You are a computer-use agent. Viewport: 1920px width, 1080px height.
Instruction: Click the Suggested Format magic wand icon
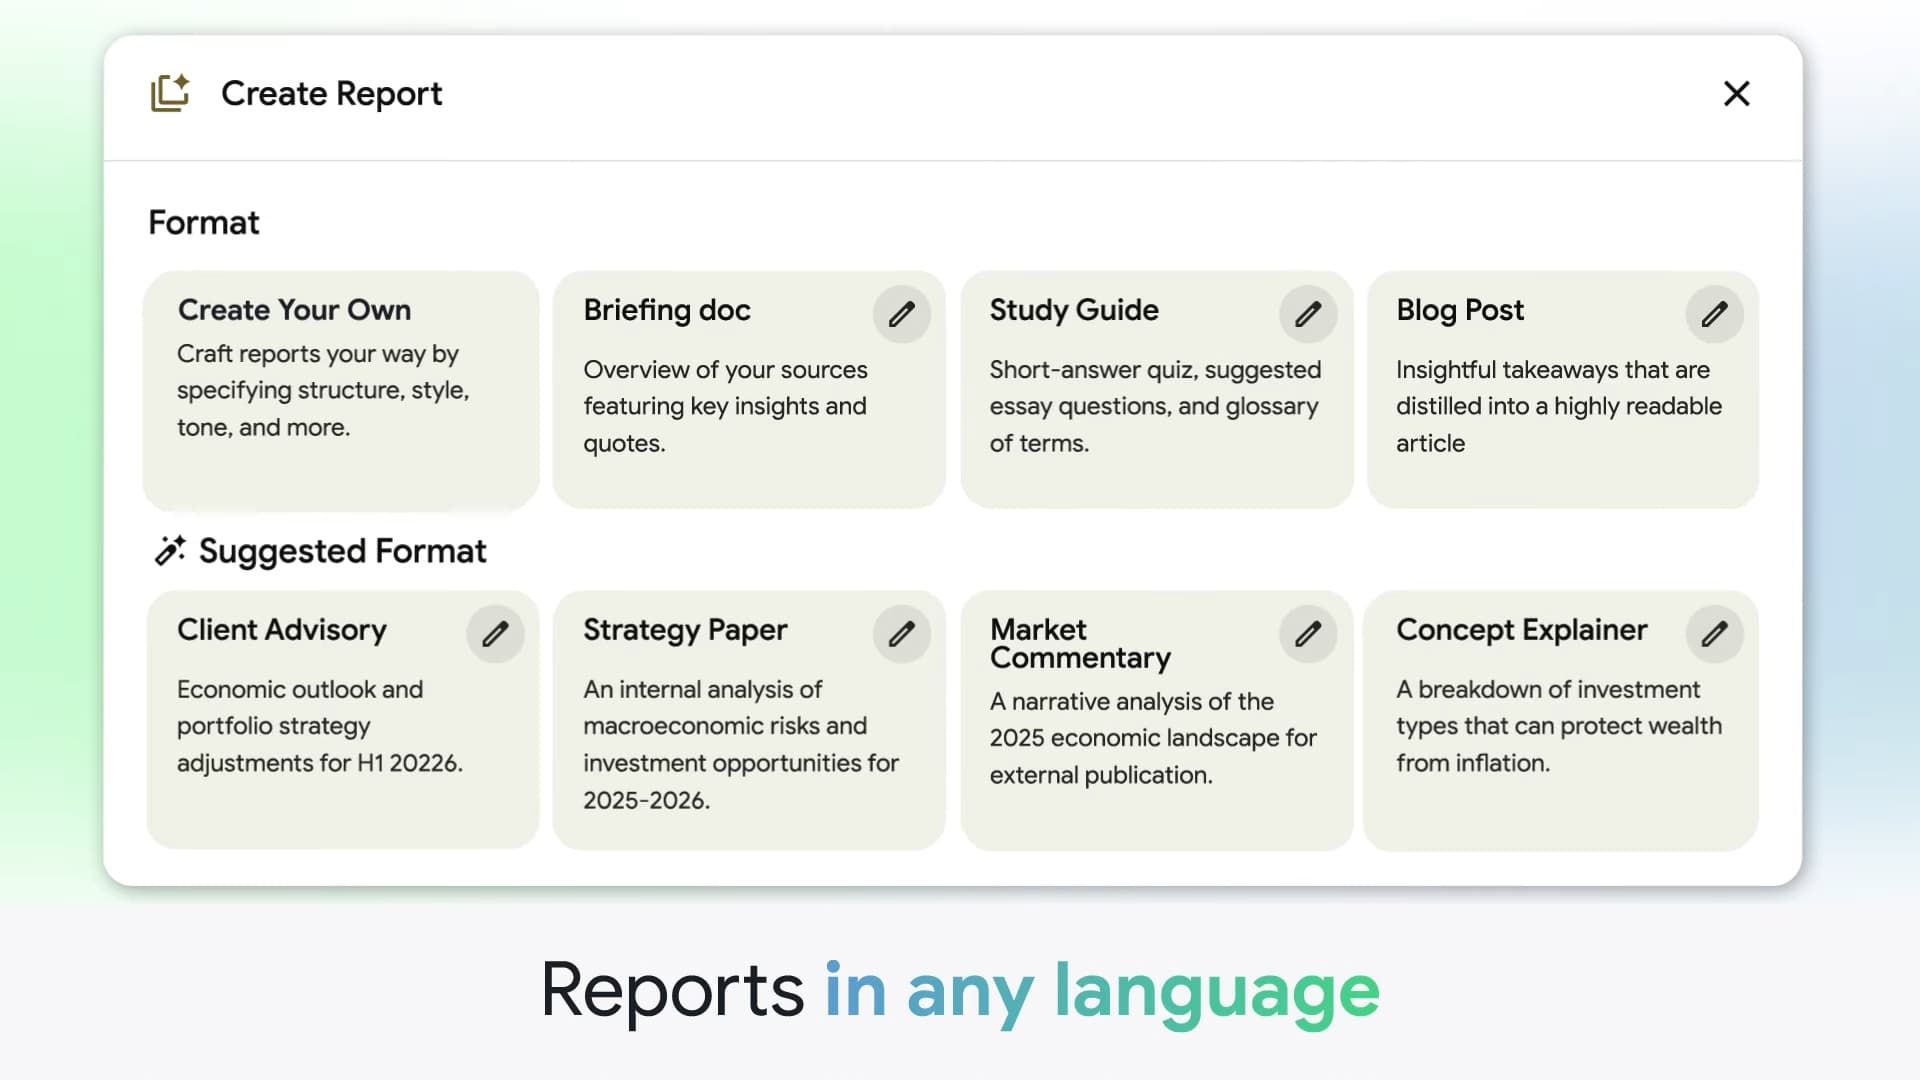[170, 550]
